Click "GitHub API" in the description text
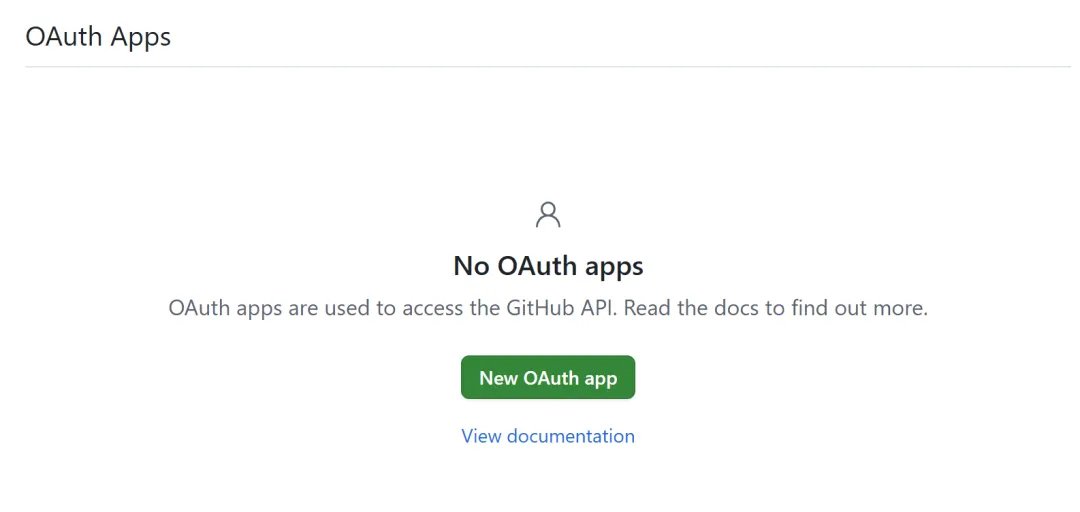The height and width of the screenshot is (512, 1080). pyautogui.click(x=557, y=308)
